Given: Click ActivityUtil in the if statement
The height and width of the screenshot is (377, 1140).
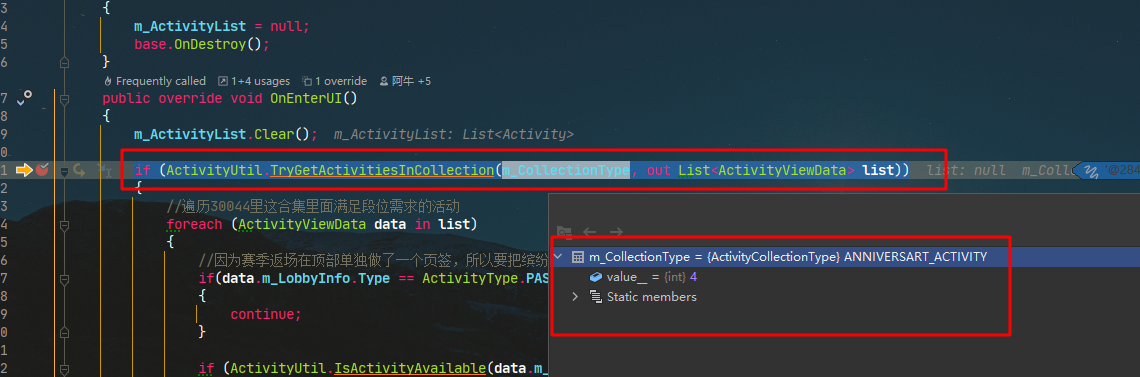Looking at the screenshot, I should [x=214, y=170].
